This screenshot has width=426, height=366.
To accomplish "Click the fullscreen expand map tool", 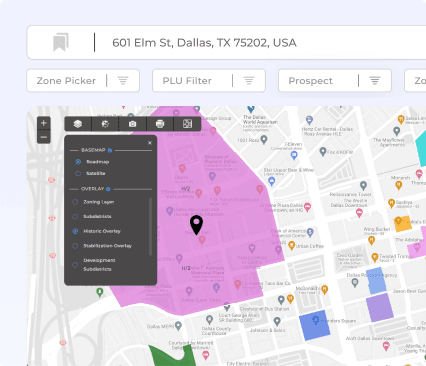I will [187, 124].
